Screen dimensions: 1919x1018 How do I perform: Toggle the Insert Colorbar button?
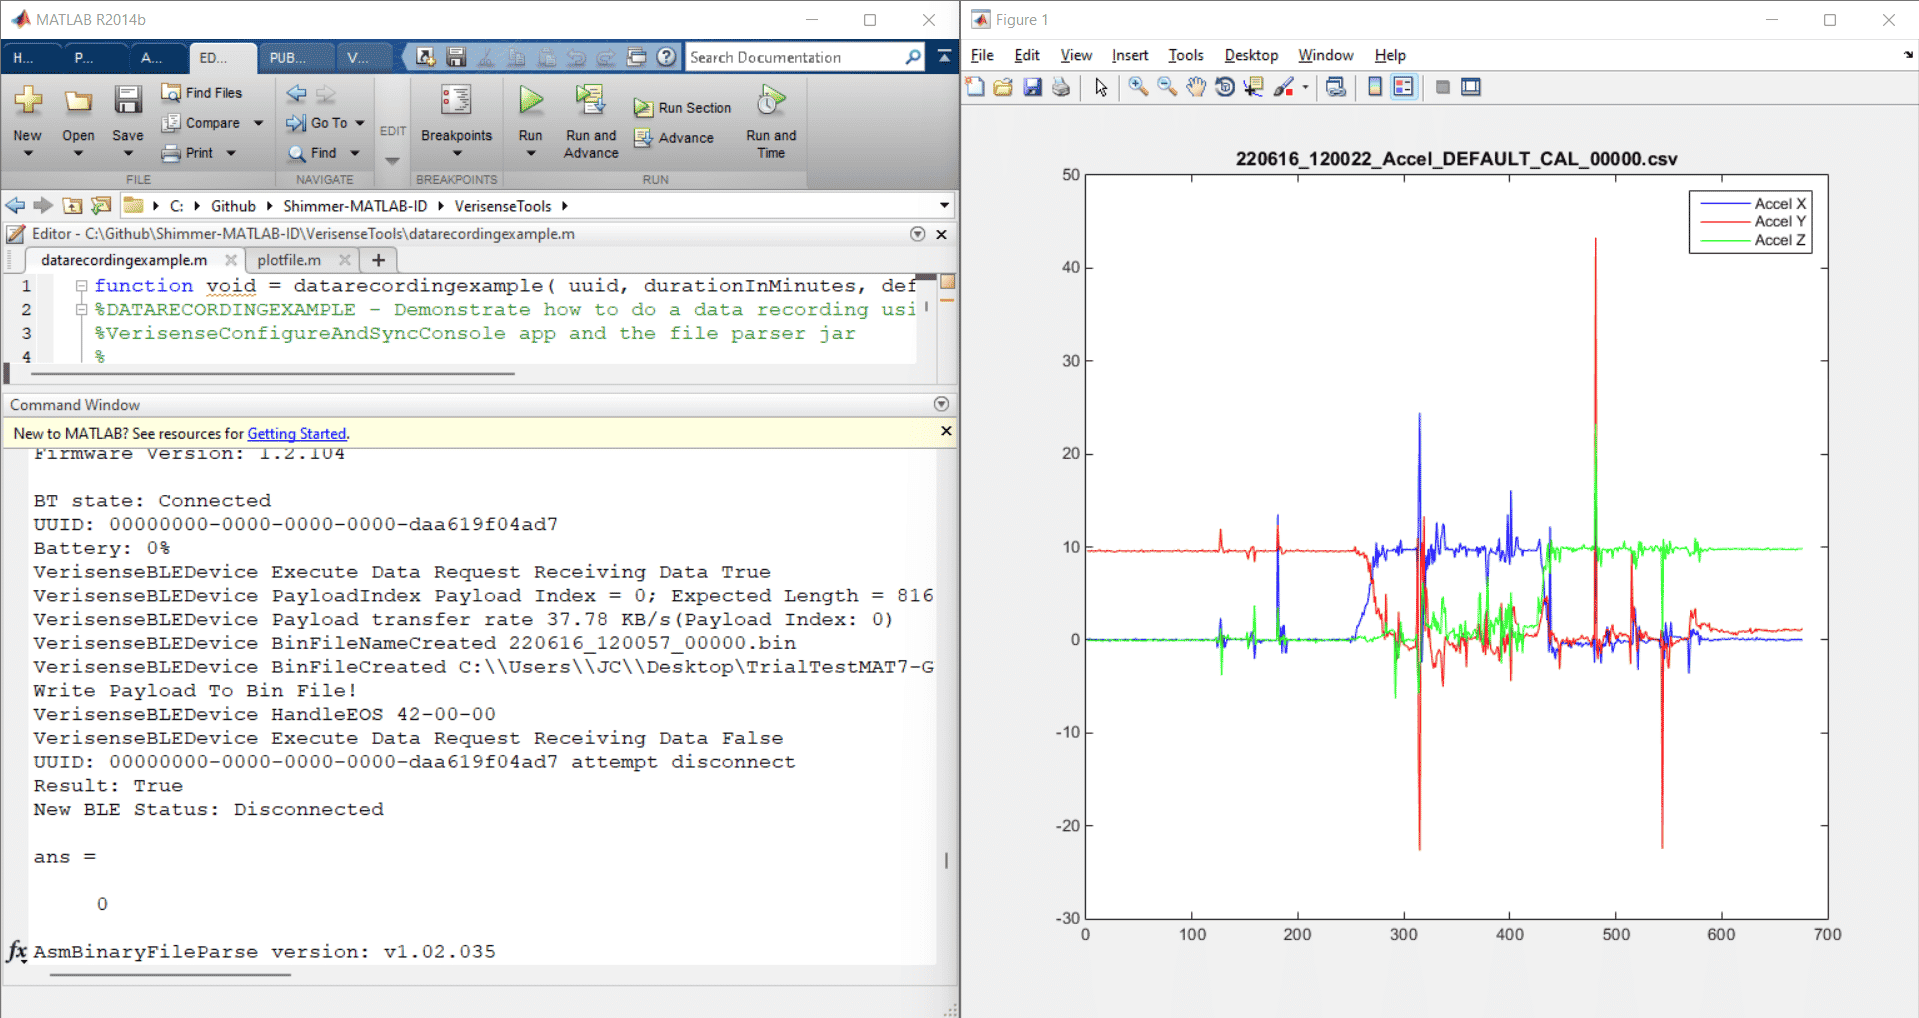coord(1375,87)
